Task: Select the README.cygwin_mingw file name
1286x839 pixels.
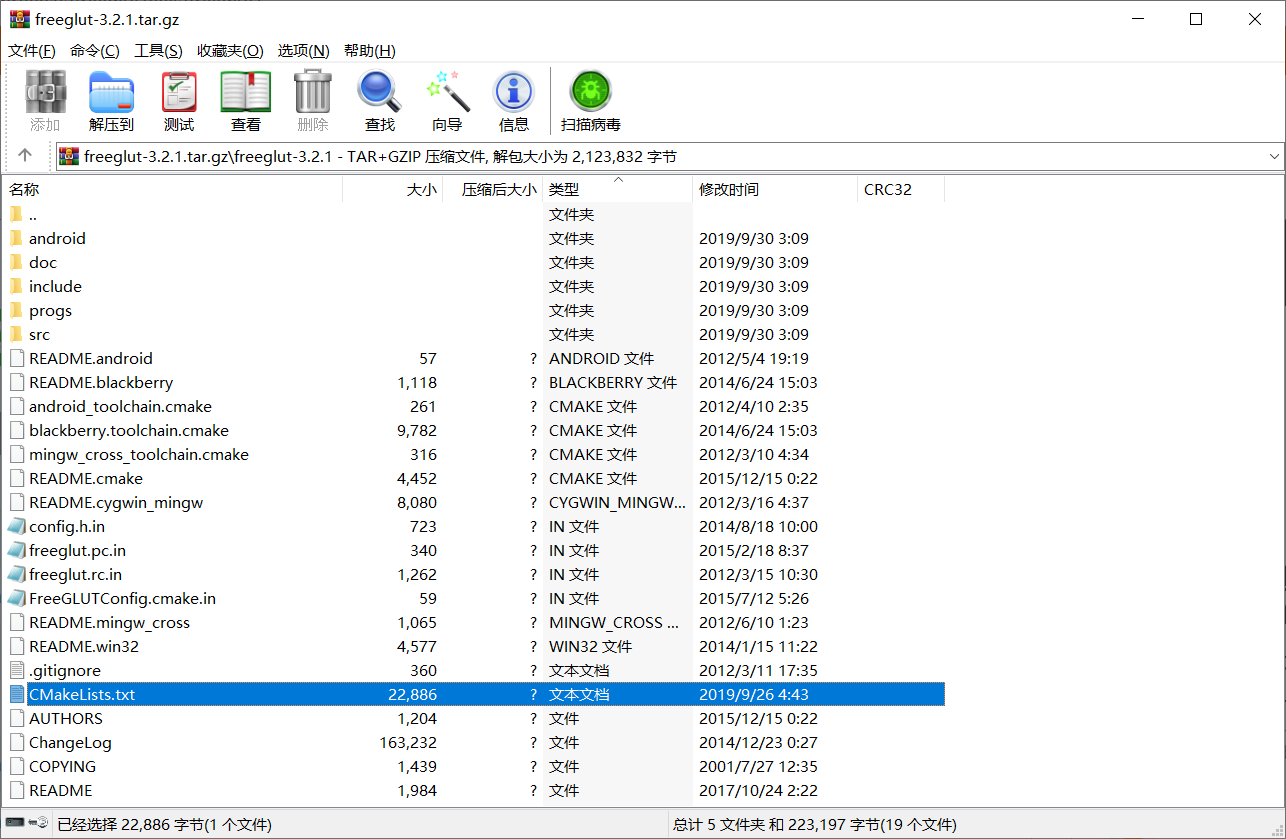Action: pyautogui.click(x=116, y=502)
